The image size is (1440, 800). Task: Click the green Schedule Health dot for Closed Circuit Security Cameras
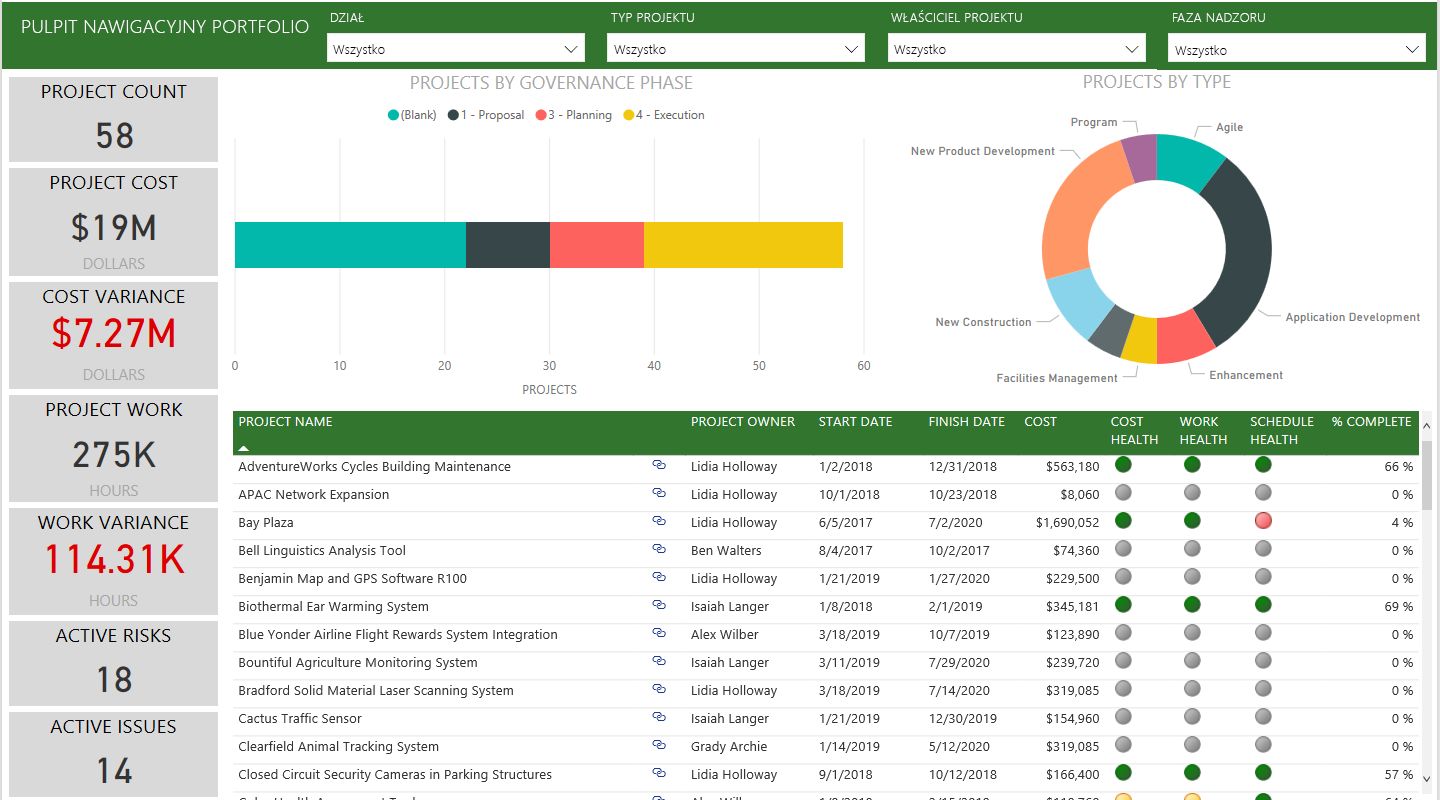pyautogui.click(x=1262, y=771)
